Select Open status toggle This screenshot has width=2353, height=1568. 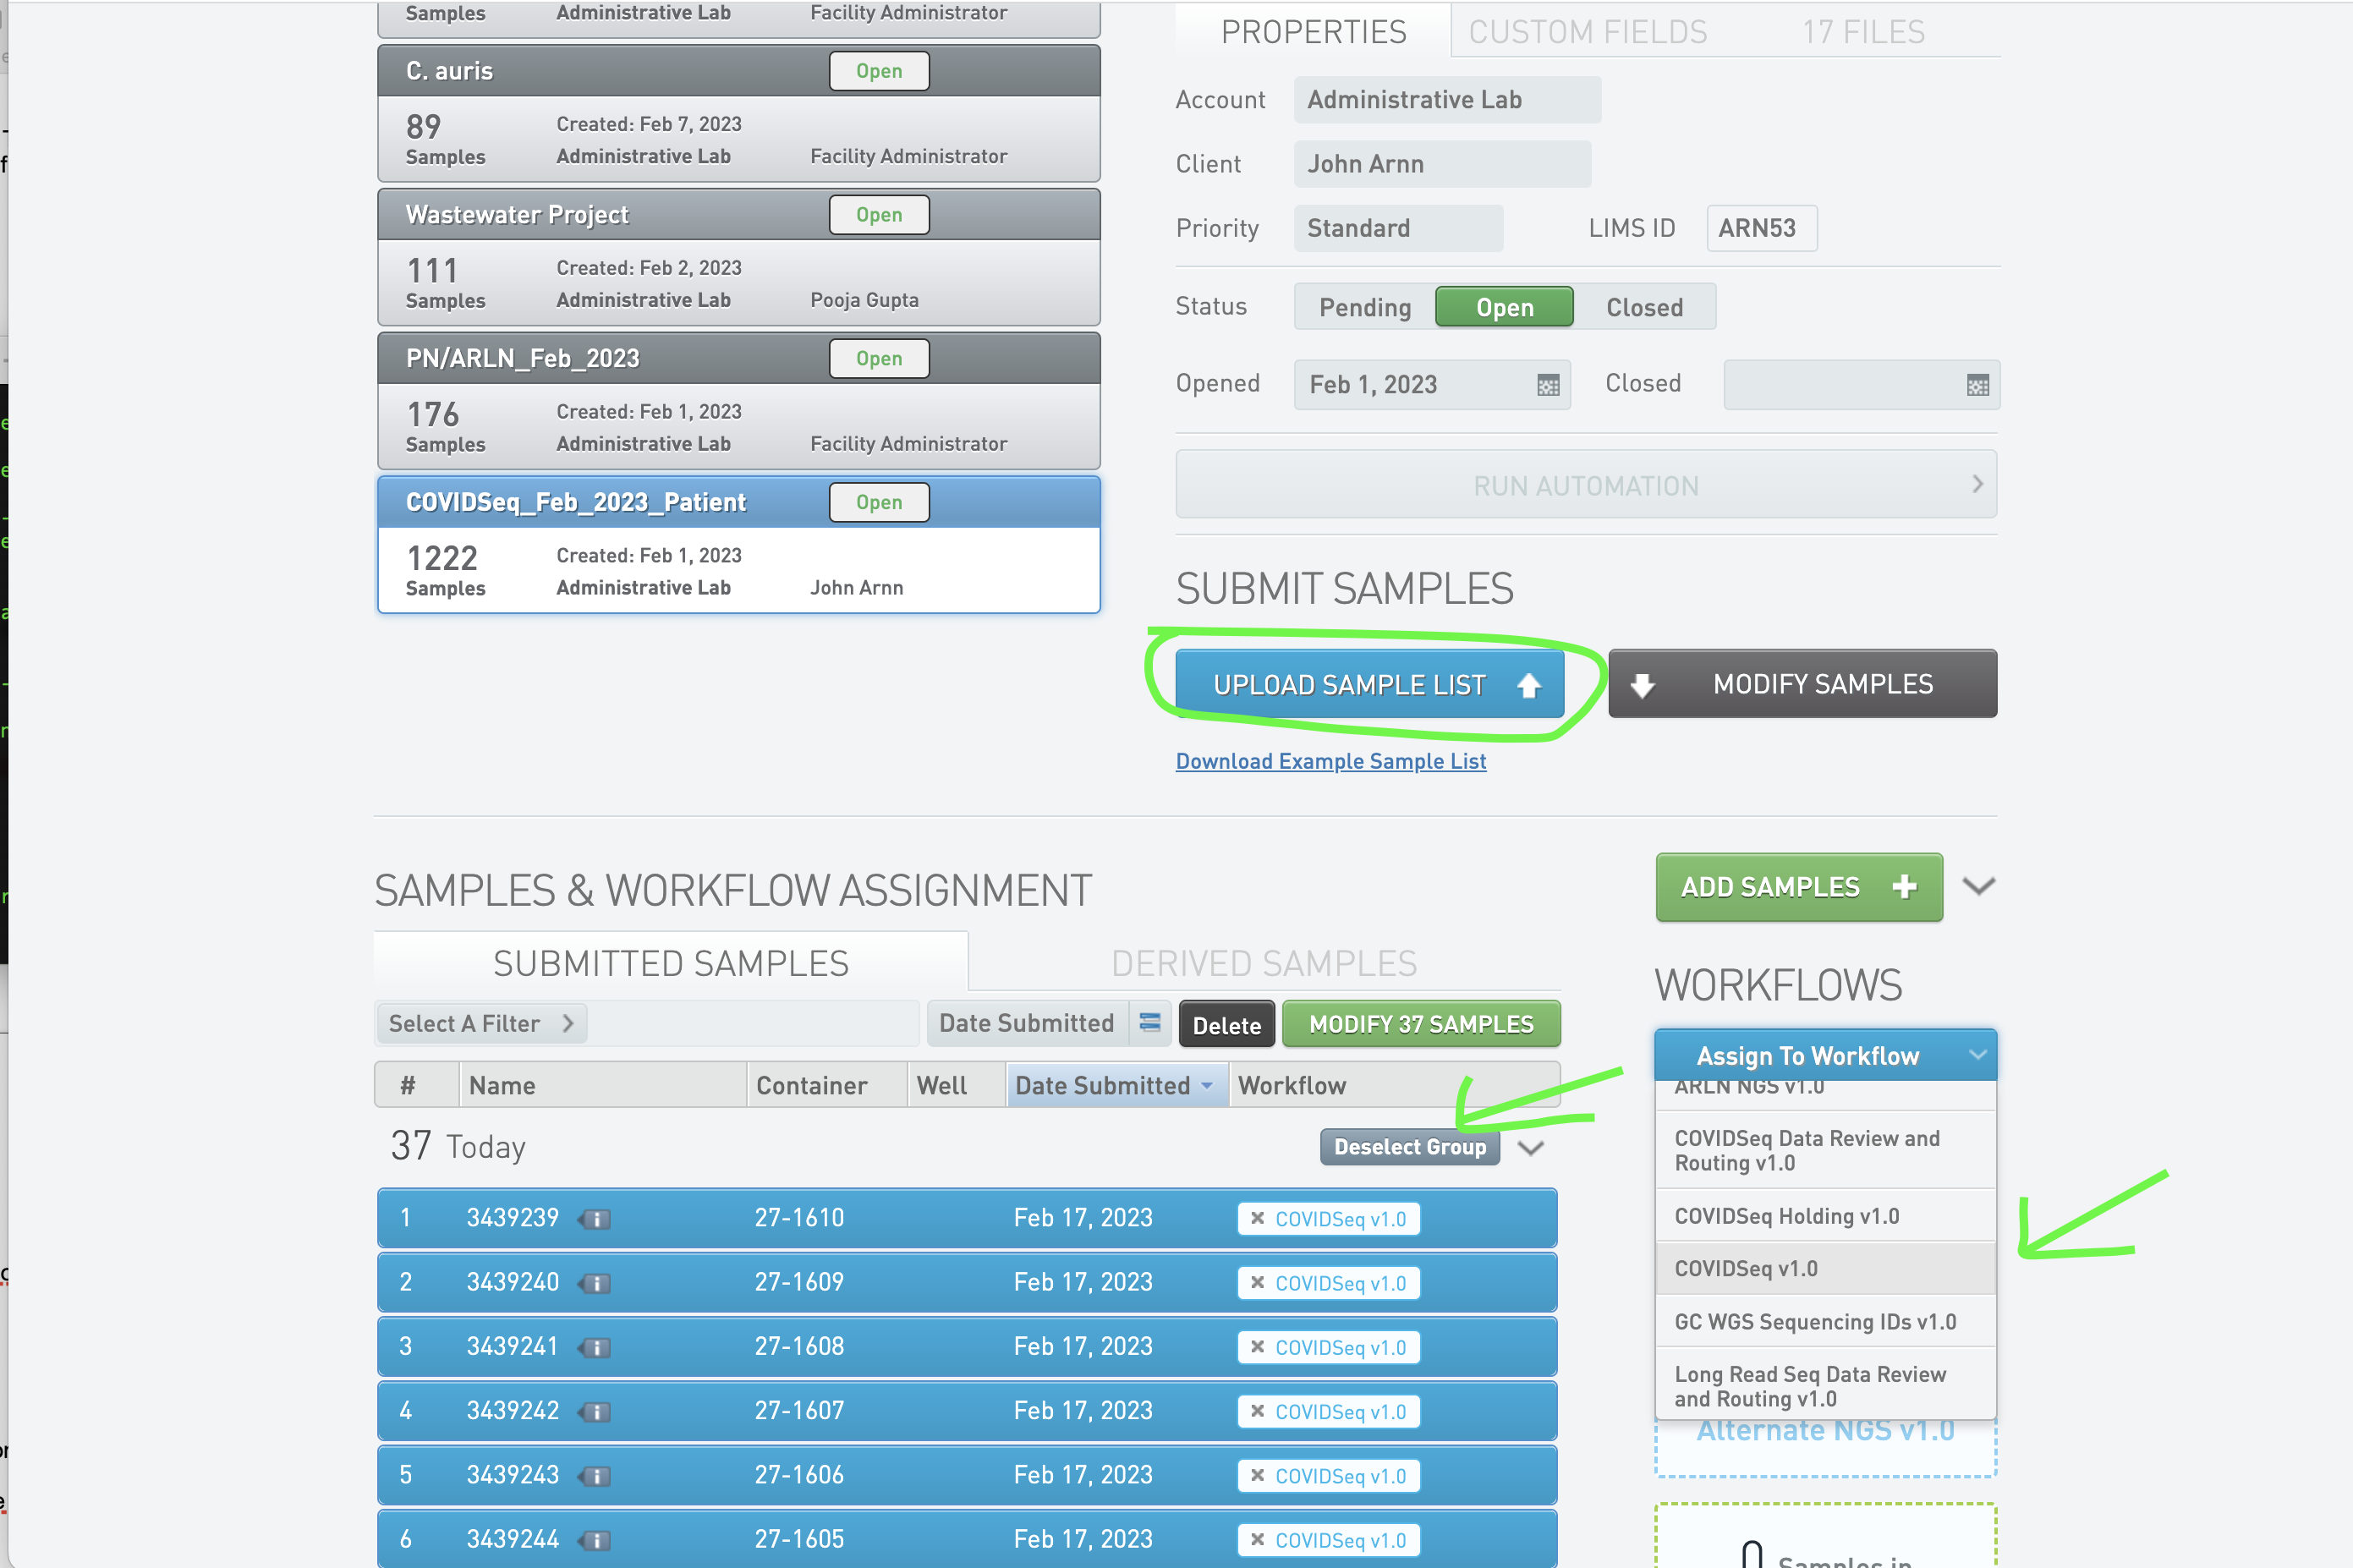(1503, 306)
